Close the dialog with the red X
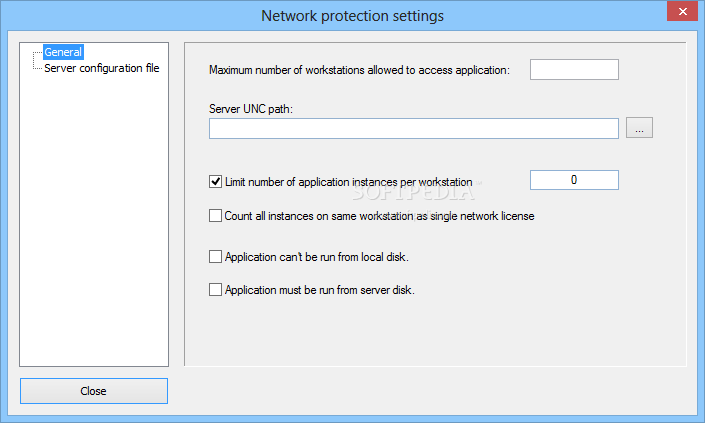 683,11
